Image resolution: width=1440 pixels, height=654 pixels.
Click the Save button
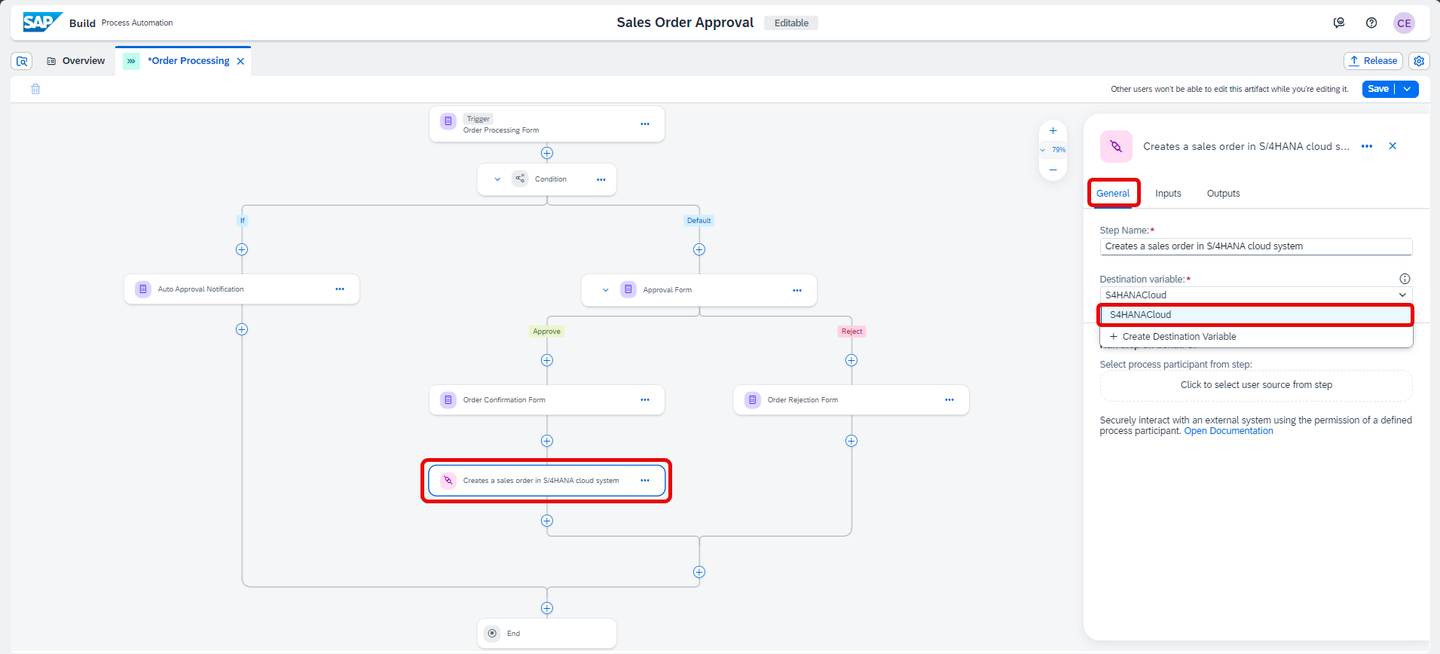point(1378,89)
